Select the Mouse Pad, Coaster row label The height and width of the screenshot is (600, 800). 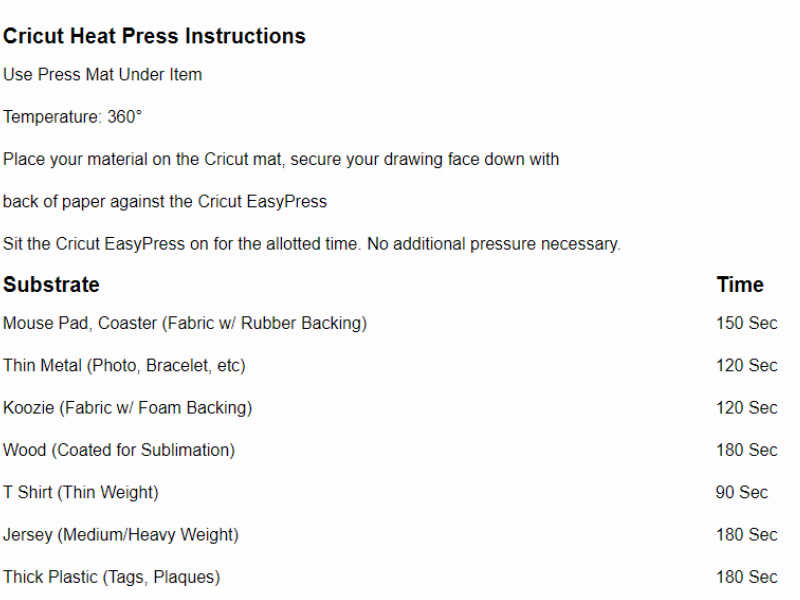point(185,323)
